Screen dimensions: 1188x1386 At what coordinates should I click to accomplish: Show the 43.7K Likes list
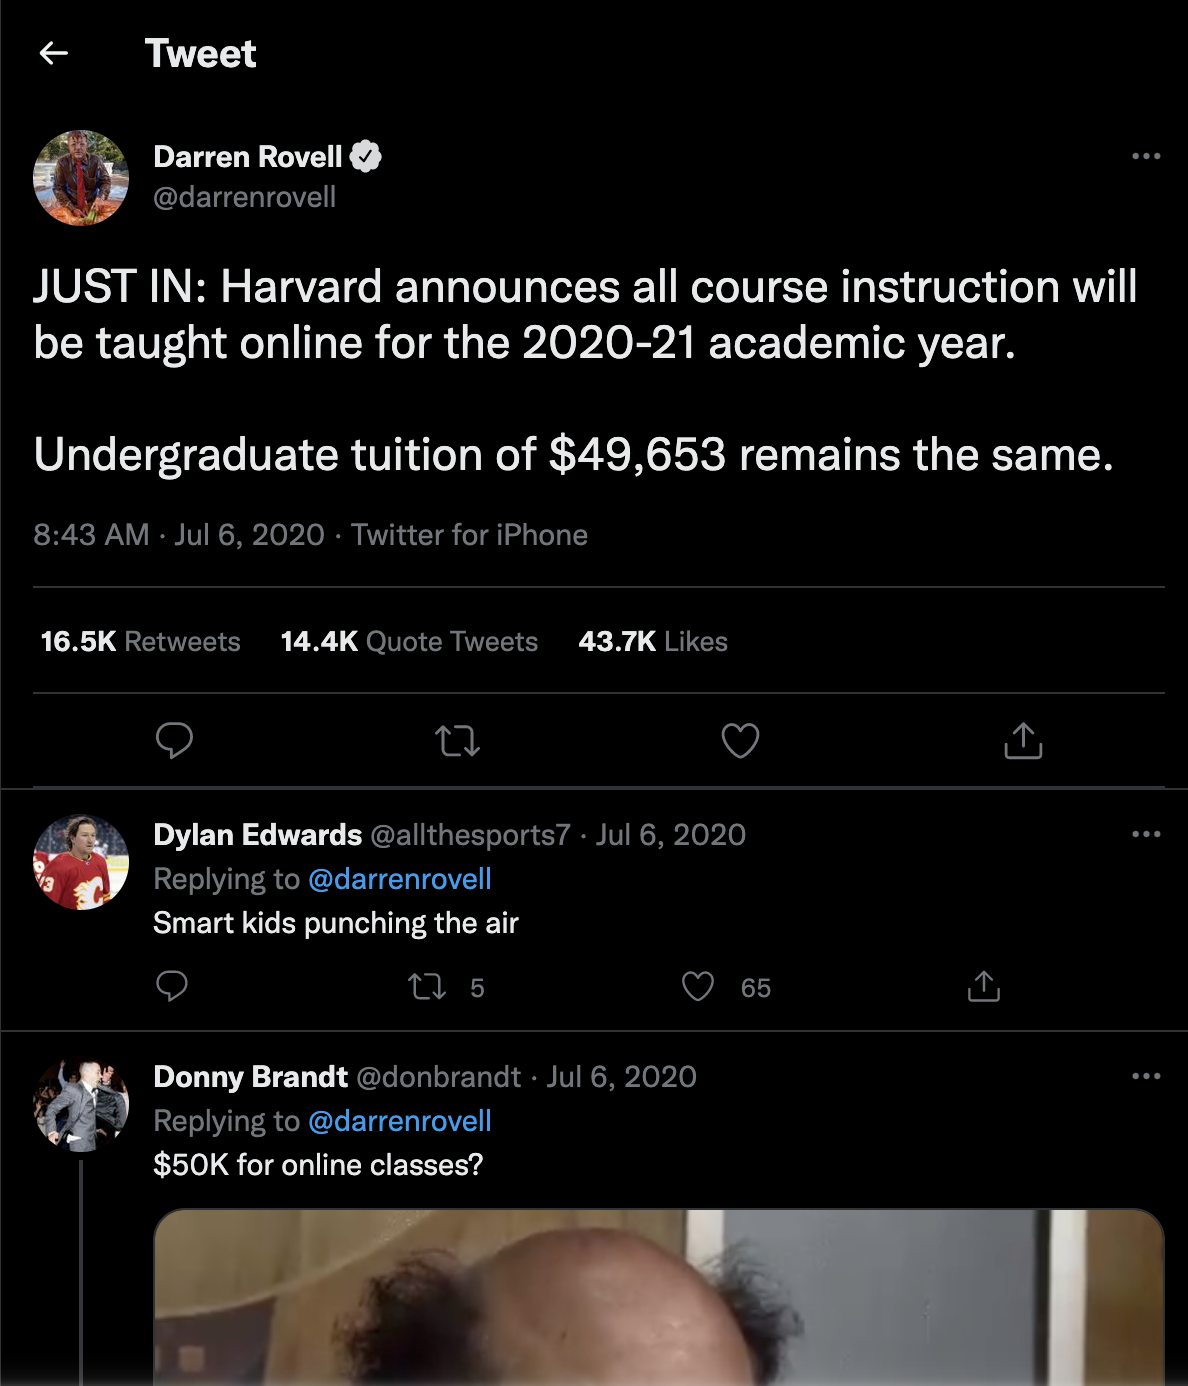tap(653, 642)
